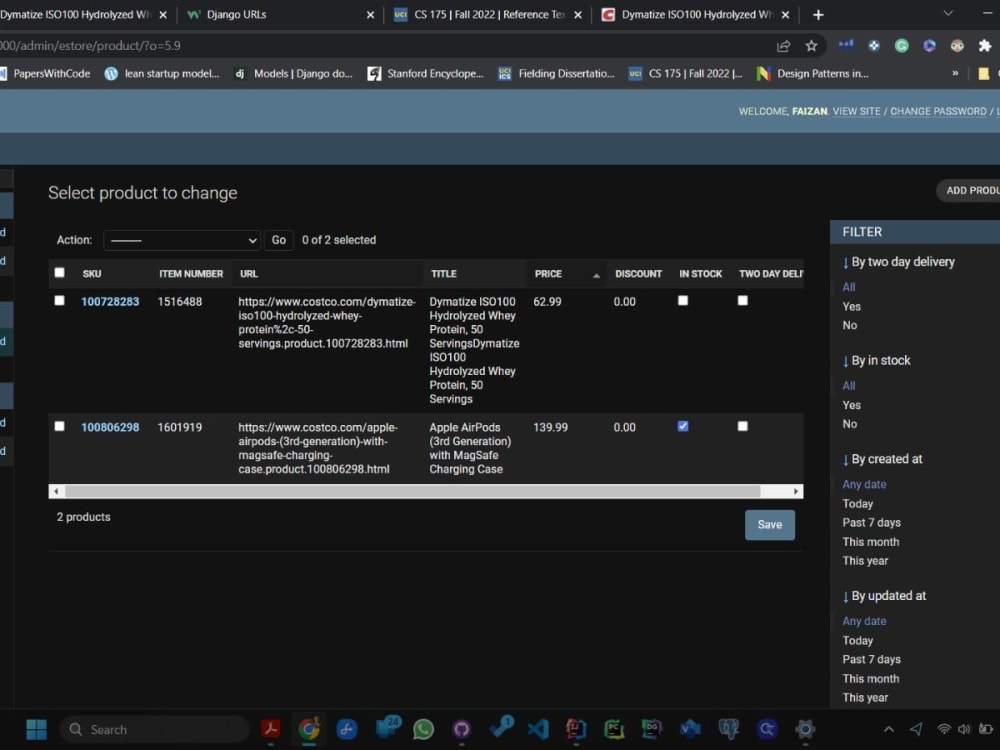Click the Save button
This screenshot has width=1000, height=750.
tap(769, 524)
